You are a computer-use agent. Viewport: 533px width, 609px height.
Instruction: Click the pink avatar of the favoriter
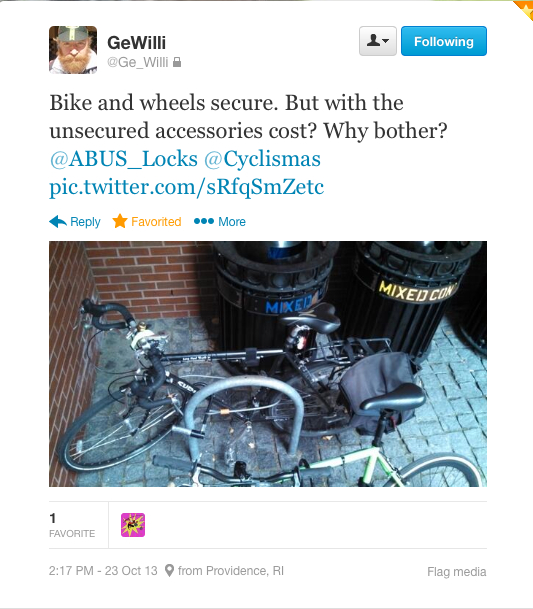pyautogui.click(x=133, y=525)
